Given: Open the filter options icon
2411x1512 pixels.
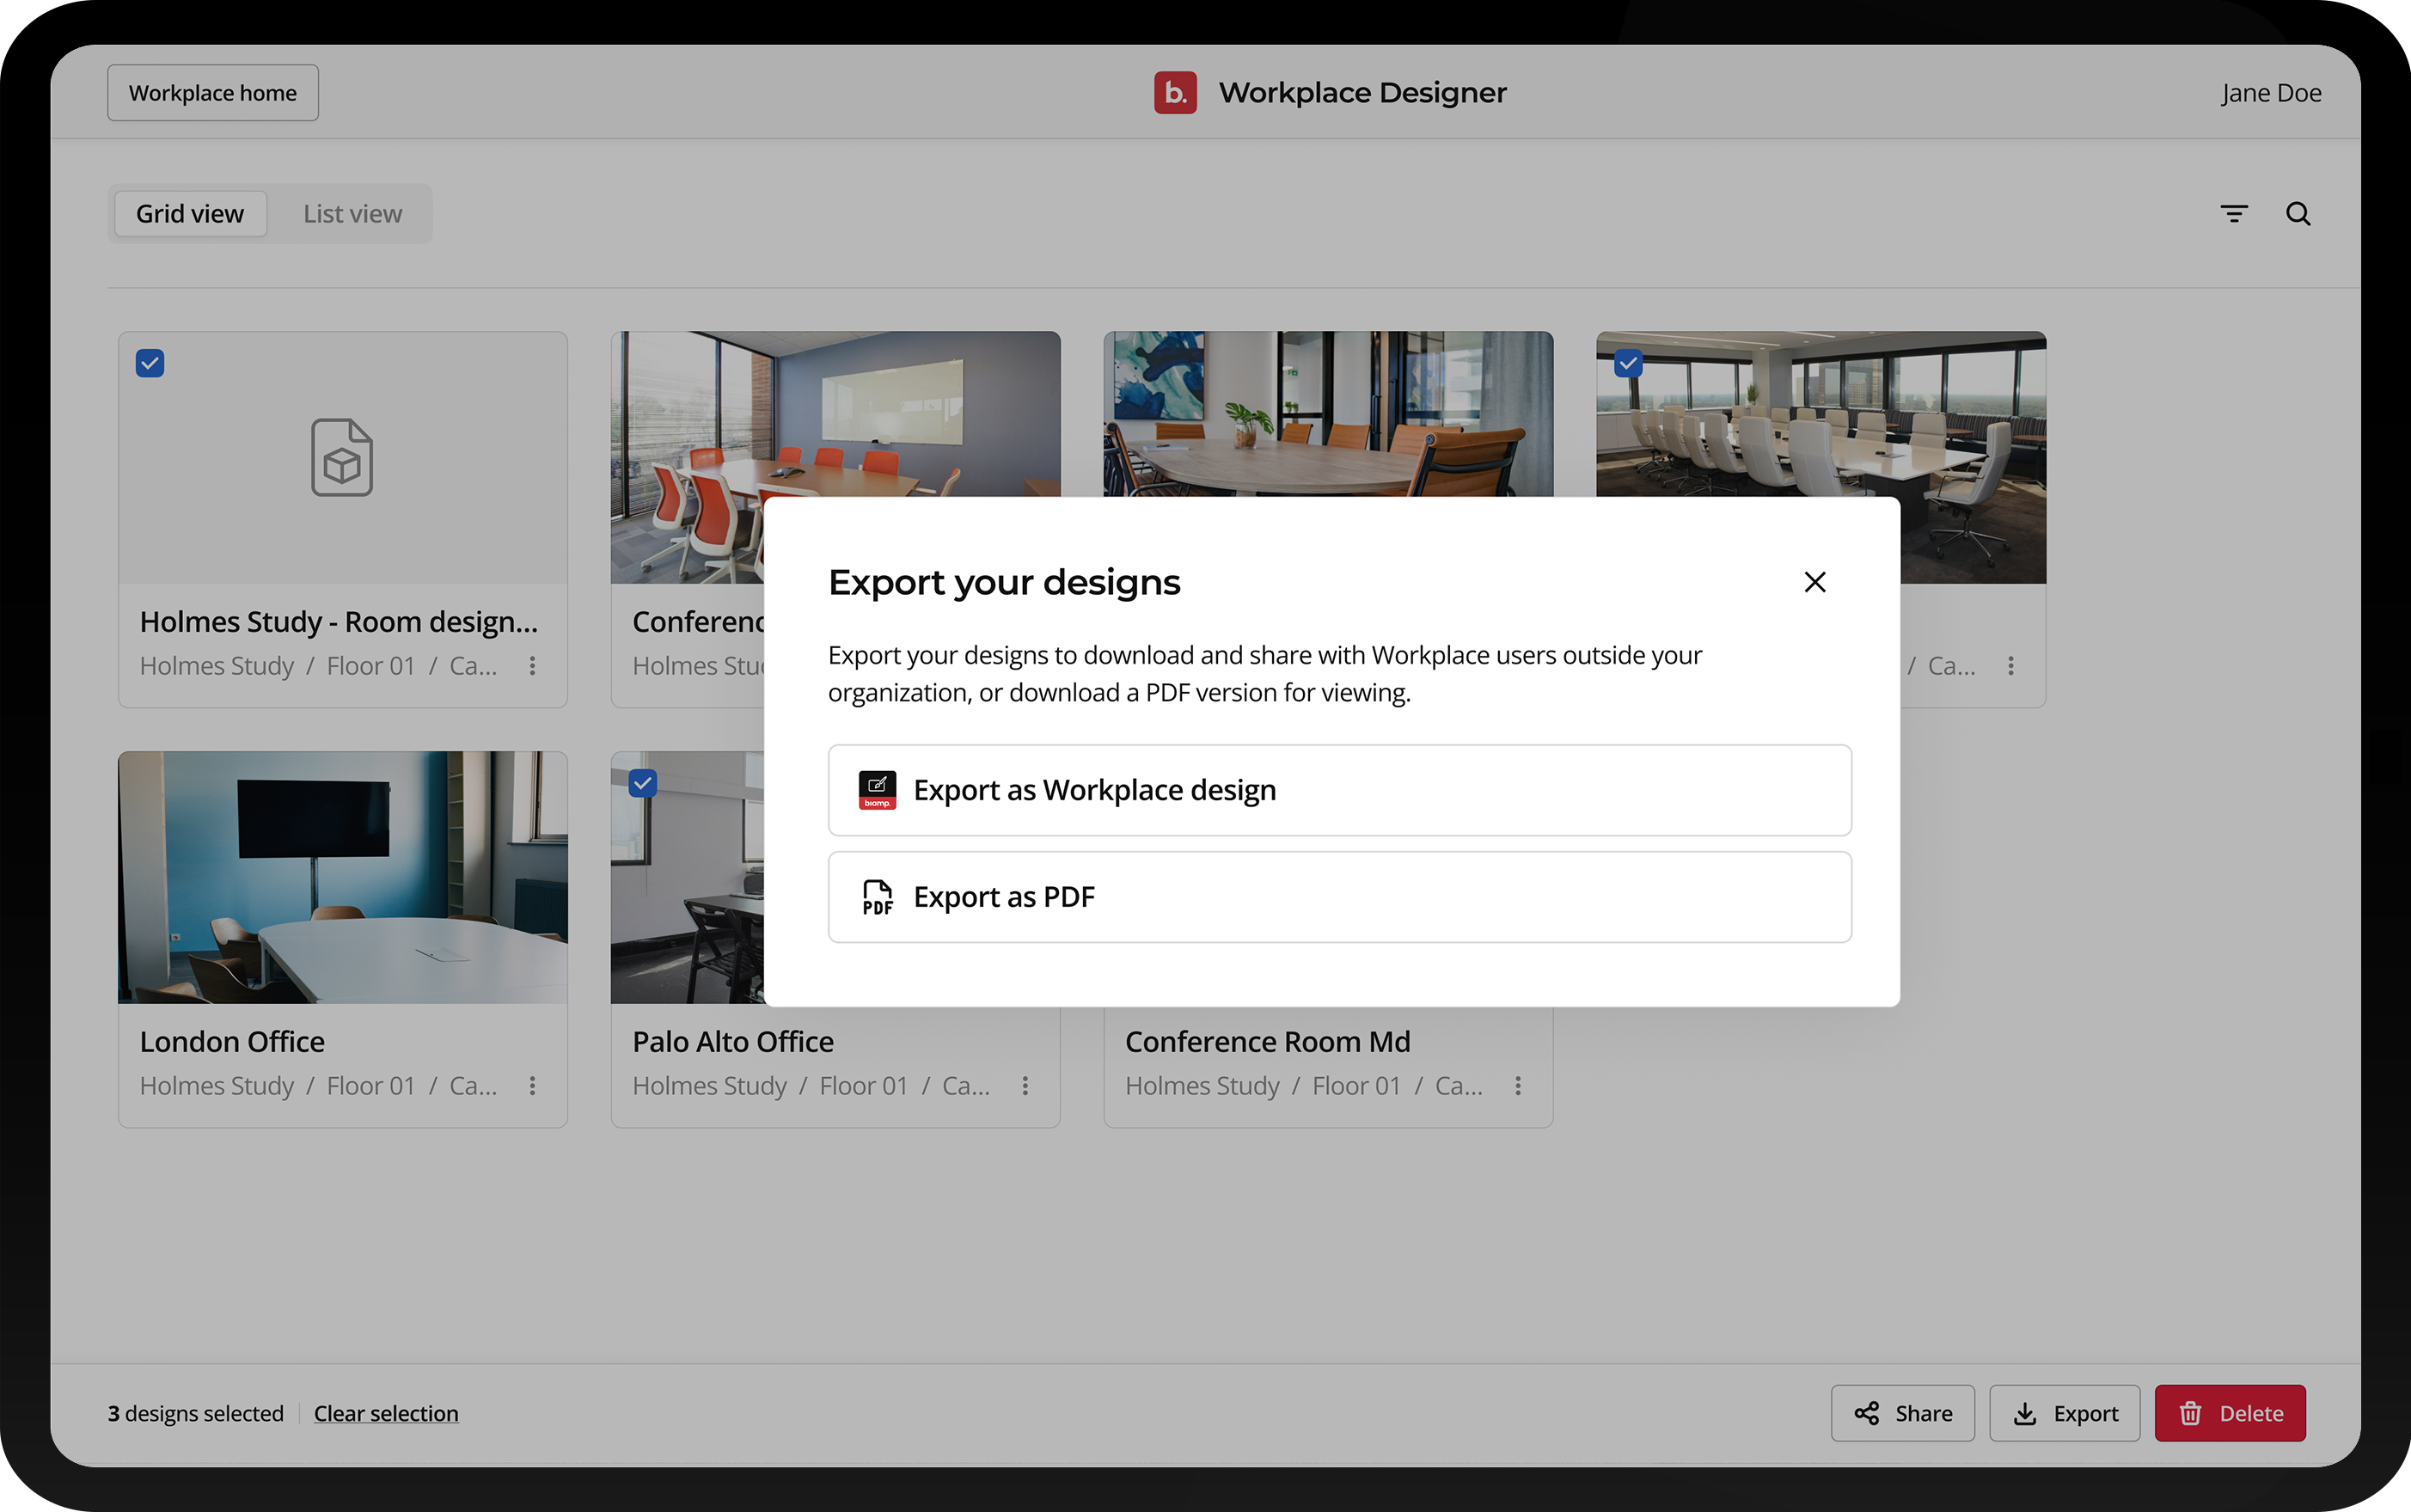Looking at the screenshot, I should (x=2234, y=214).
